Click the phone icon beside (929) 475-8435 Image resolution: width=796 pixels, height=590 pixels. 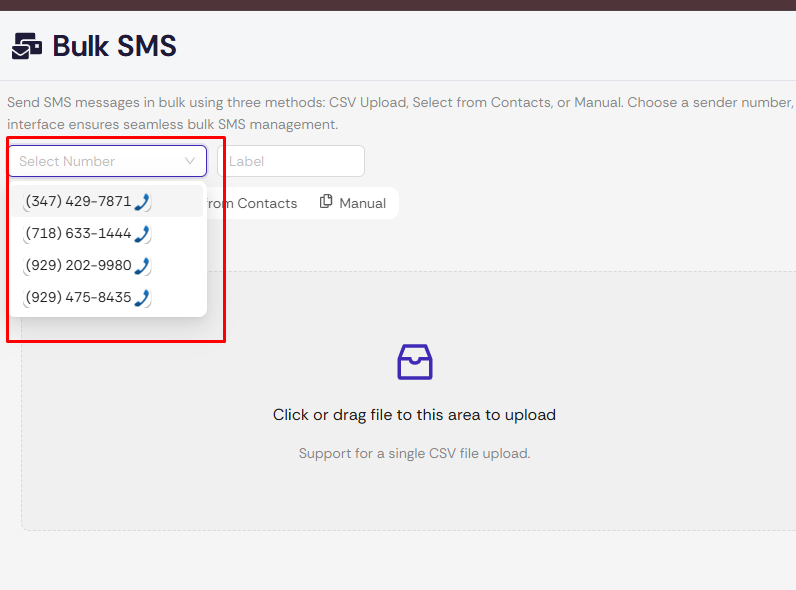142,298
